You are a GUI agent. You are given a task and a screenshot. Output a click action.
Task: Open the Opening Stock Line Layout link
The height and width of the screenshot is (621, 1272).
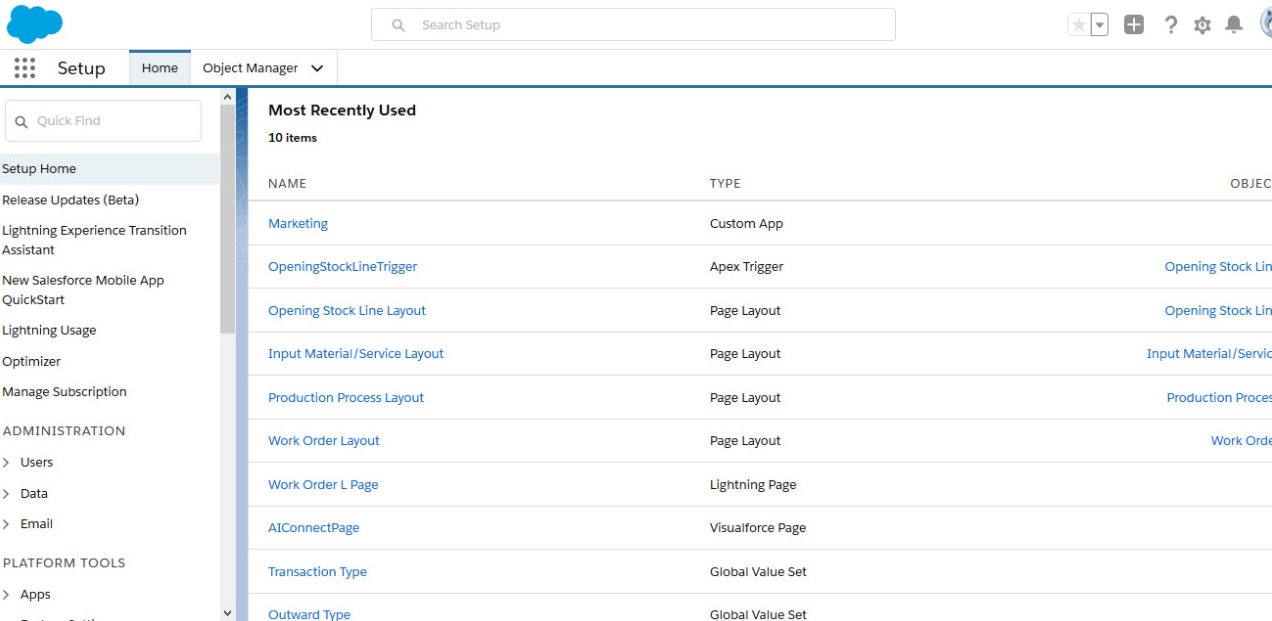(347, 311)
